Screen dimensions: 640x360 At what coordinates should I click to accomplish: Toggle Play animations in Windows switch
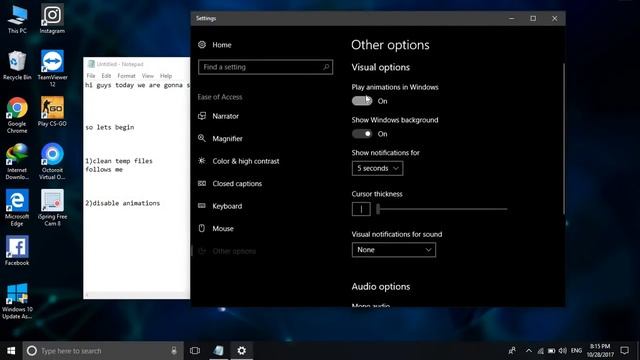(x=362, y=101)
